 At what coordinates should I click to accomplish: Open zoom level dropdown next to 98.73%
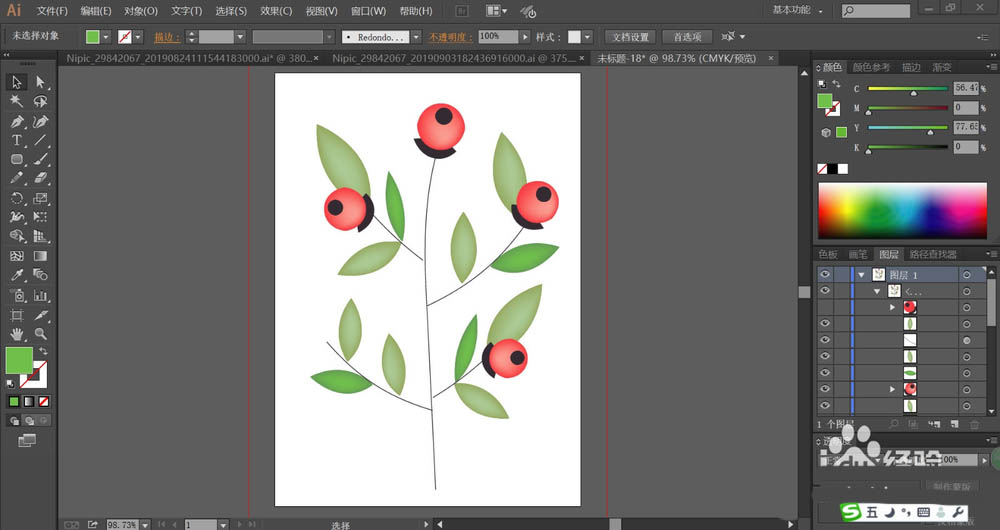click(145, 525)
